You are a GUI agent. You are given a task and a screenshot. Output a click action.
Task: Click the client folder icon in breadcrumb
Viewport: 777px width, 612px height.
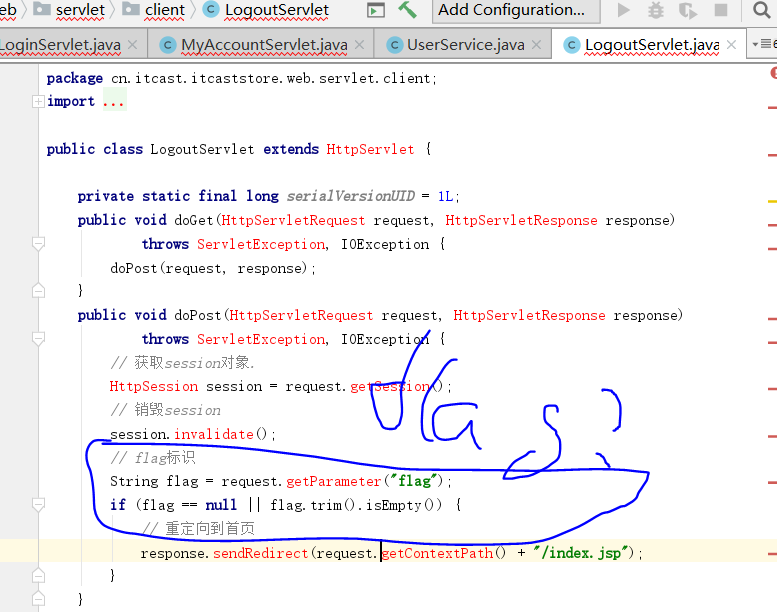pyautogui.click(x=131, y=9)
